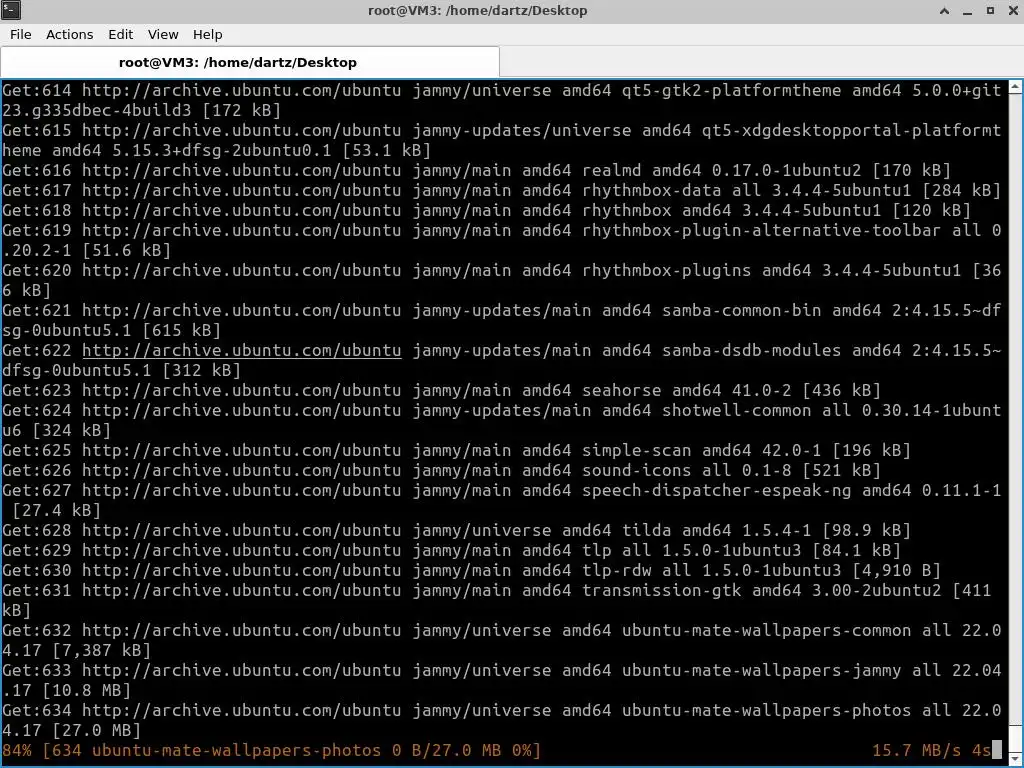Click the 'Get:628' line label
The image size is (1024, 768).
click(x=37, y=530)
